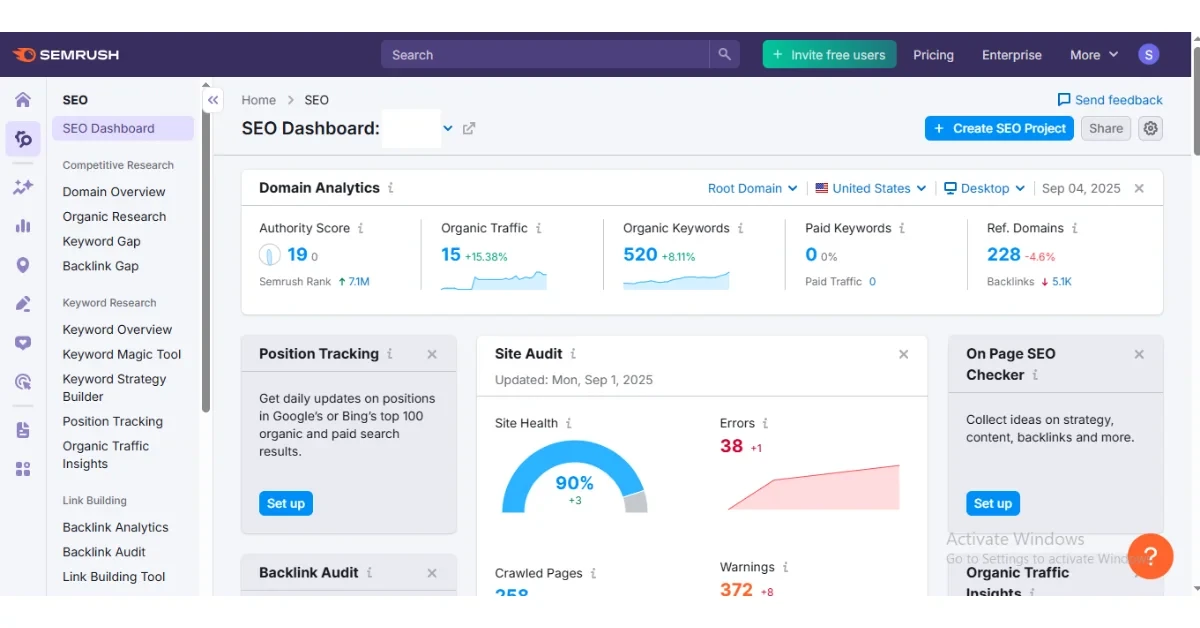Open dashboard settings gear
This screenshot has width=1200, height=628.
tap(1151, 128)
